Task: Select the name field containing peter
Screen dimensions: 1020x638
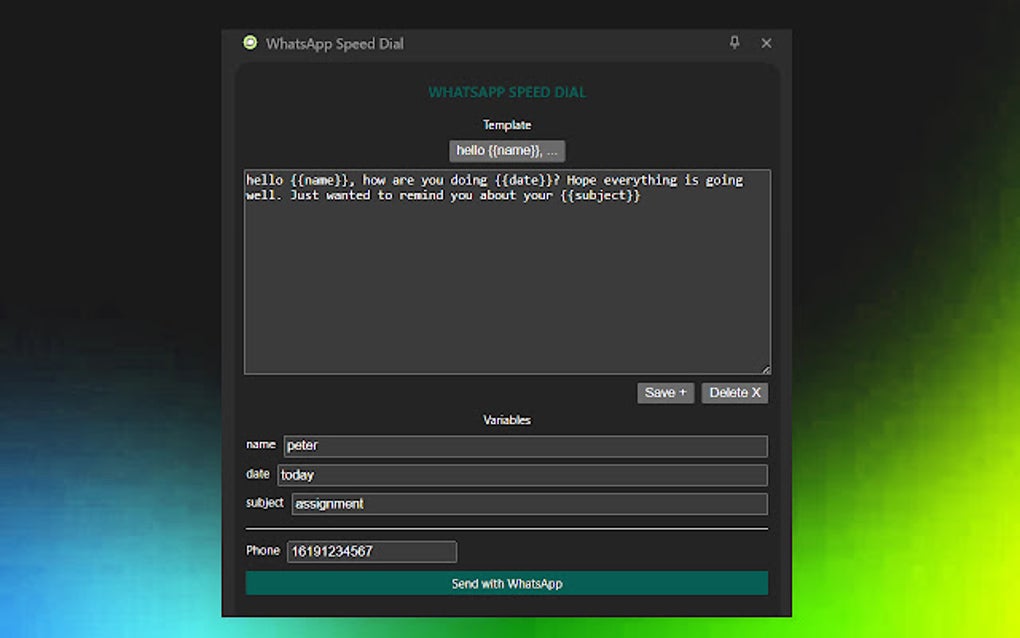Action: click(x=525, y=445)
